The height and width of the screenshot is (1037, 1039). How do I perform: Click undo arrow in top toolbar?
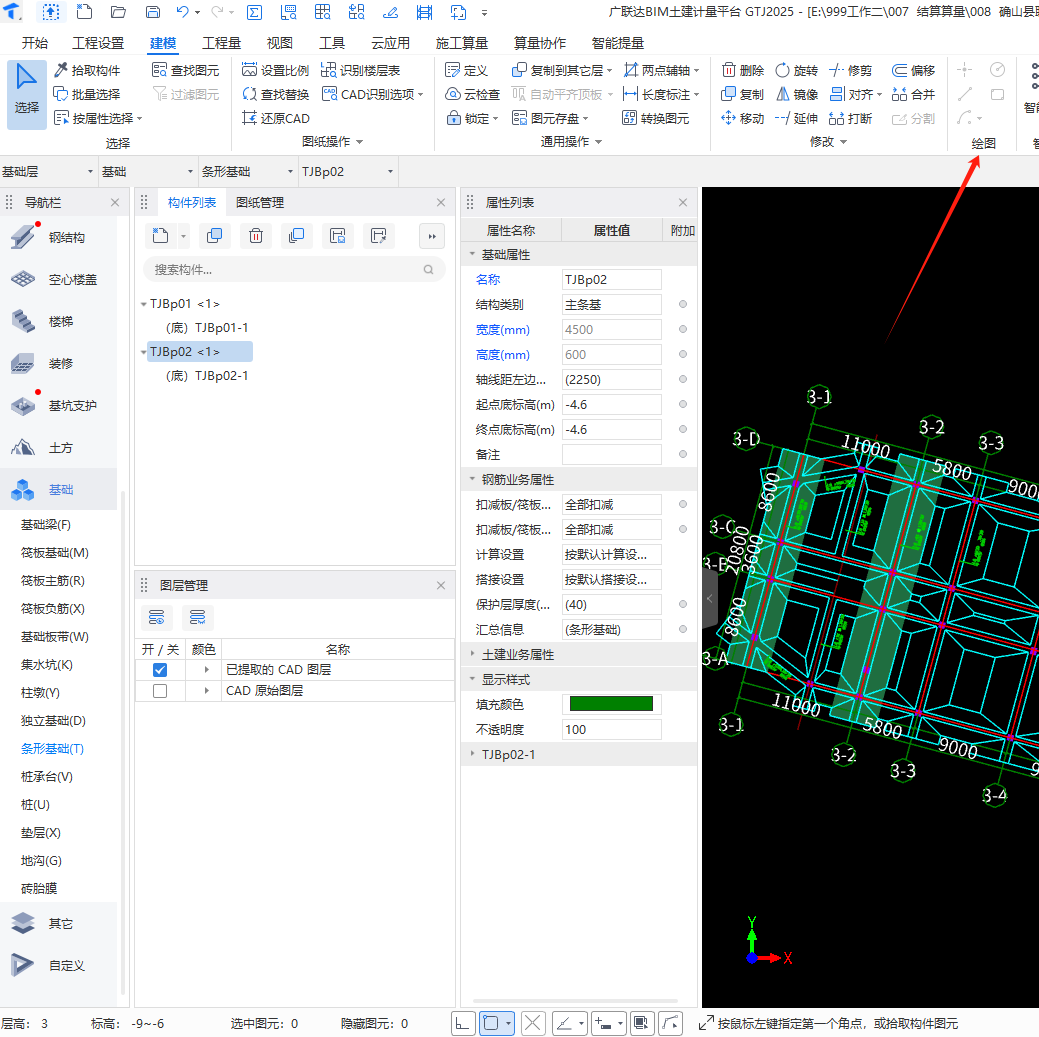click(x=182, y=12)
